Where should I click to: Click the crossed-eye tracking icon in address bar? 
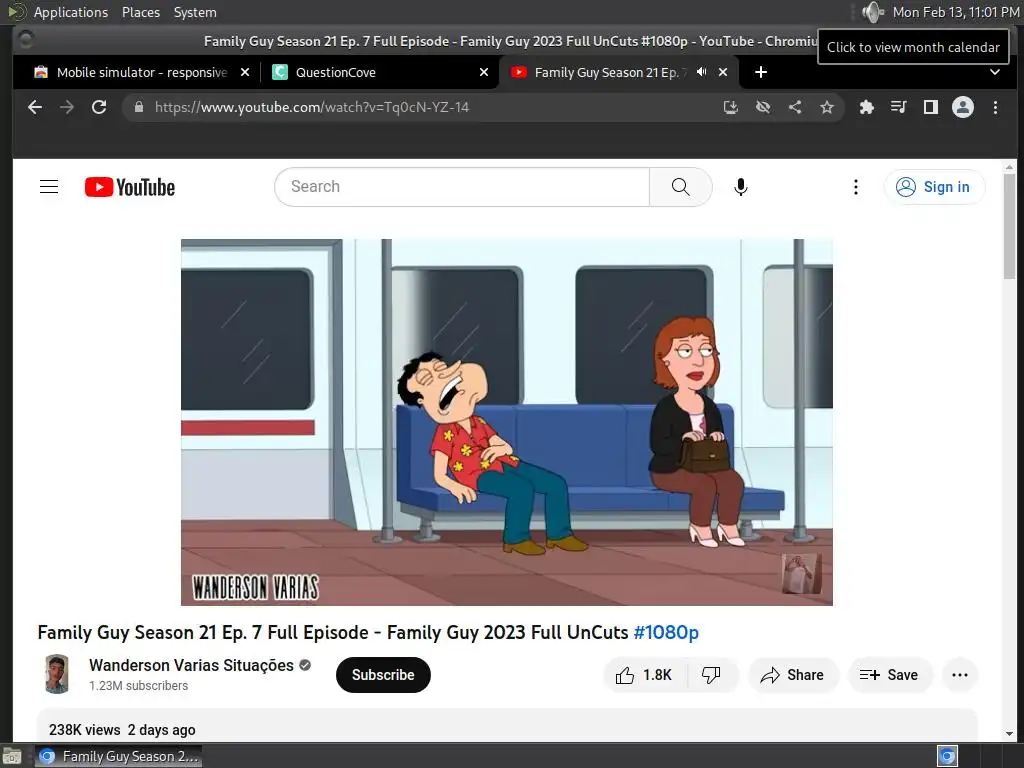pyautogui.click(x=763, y=107)
